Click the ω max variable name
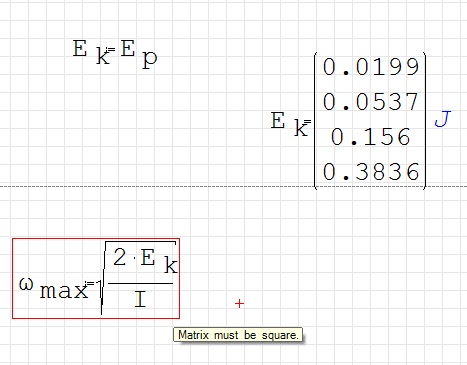Screen dimensions: 467x365 53,288
